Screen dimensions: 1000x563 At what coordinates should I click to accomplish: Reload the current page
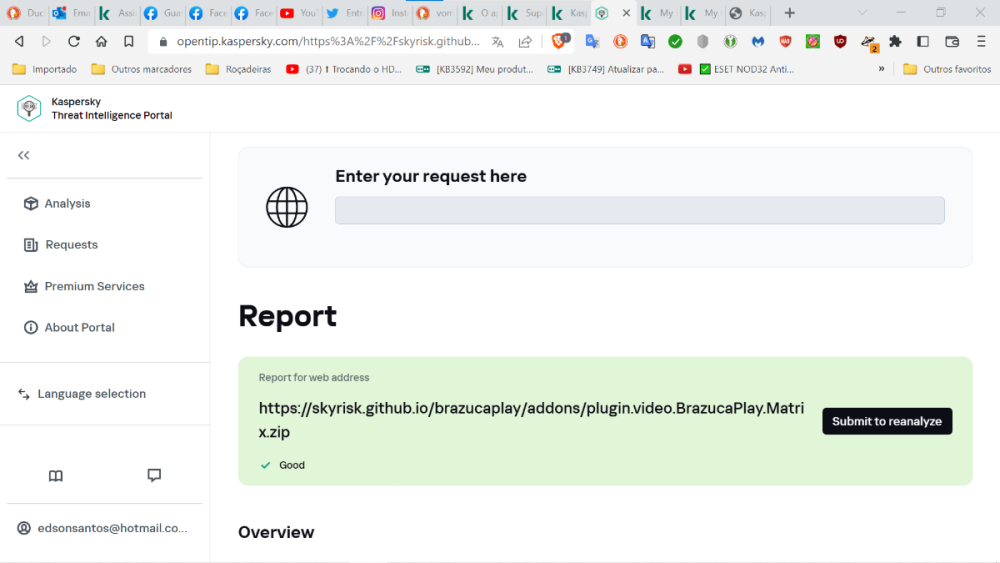pyautogui.click(x=73, y=41)
